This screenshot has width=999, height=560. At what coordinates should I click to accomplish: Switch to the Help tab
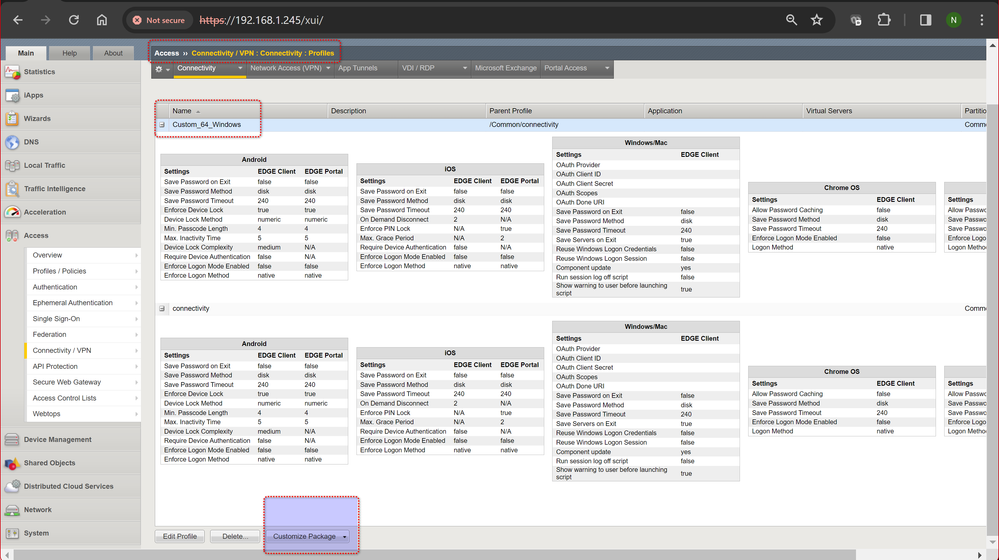point(69,53)
